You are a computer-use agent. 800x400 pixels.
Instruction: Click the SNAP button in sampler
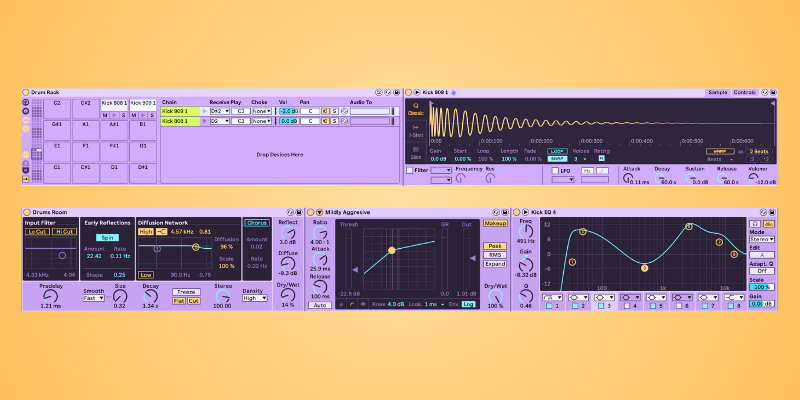pyautogui.click(x=557, y=159)
